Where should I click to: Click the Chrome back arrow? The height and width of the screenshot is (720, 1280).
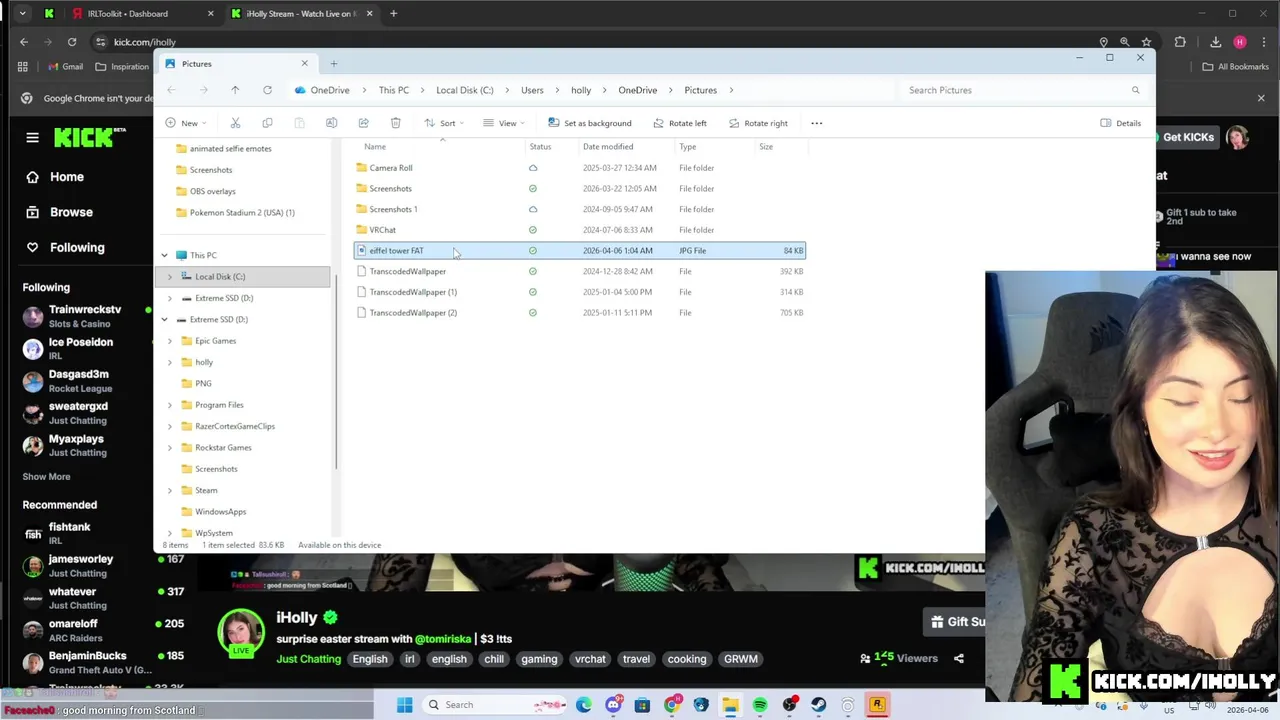[24, 42]
